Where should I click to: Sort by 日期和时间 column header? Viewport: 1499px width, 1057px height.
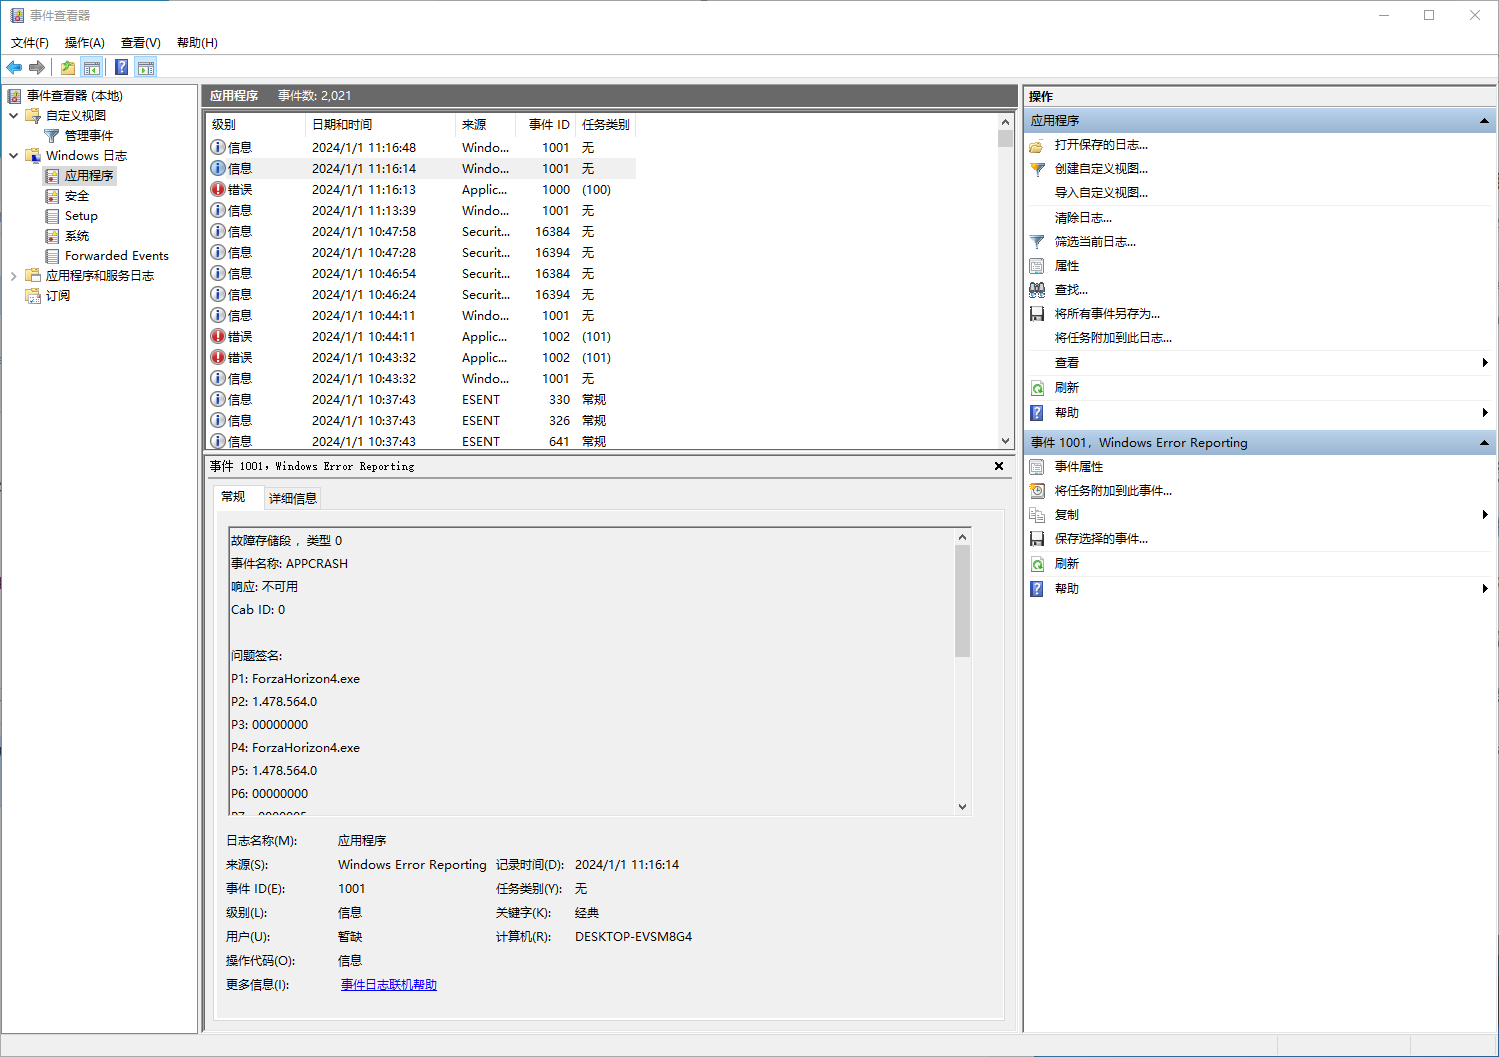380,125
